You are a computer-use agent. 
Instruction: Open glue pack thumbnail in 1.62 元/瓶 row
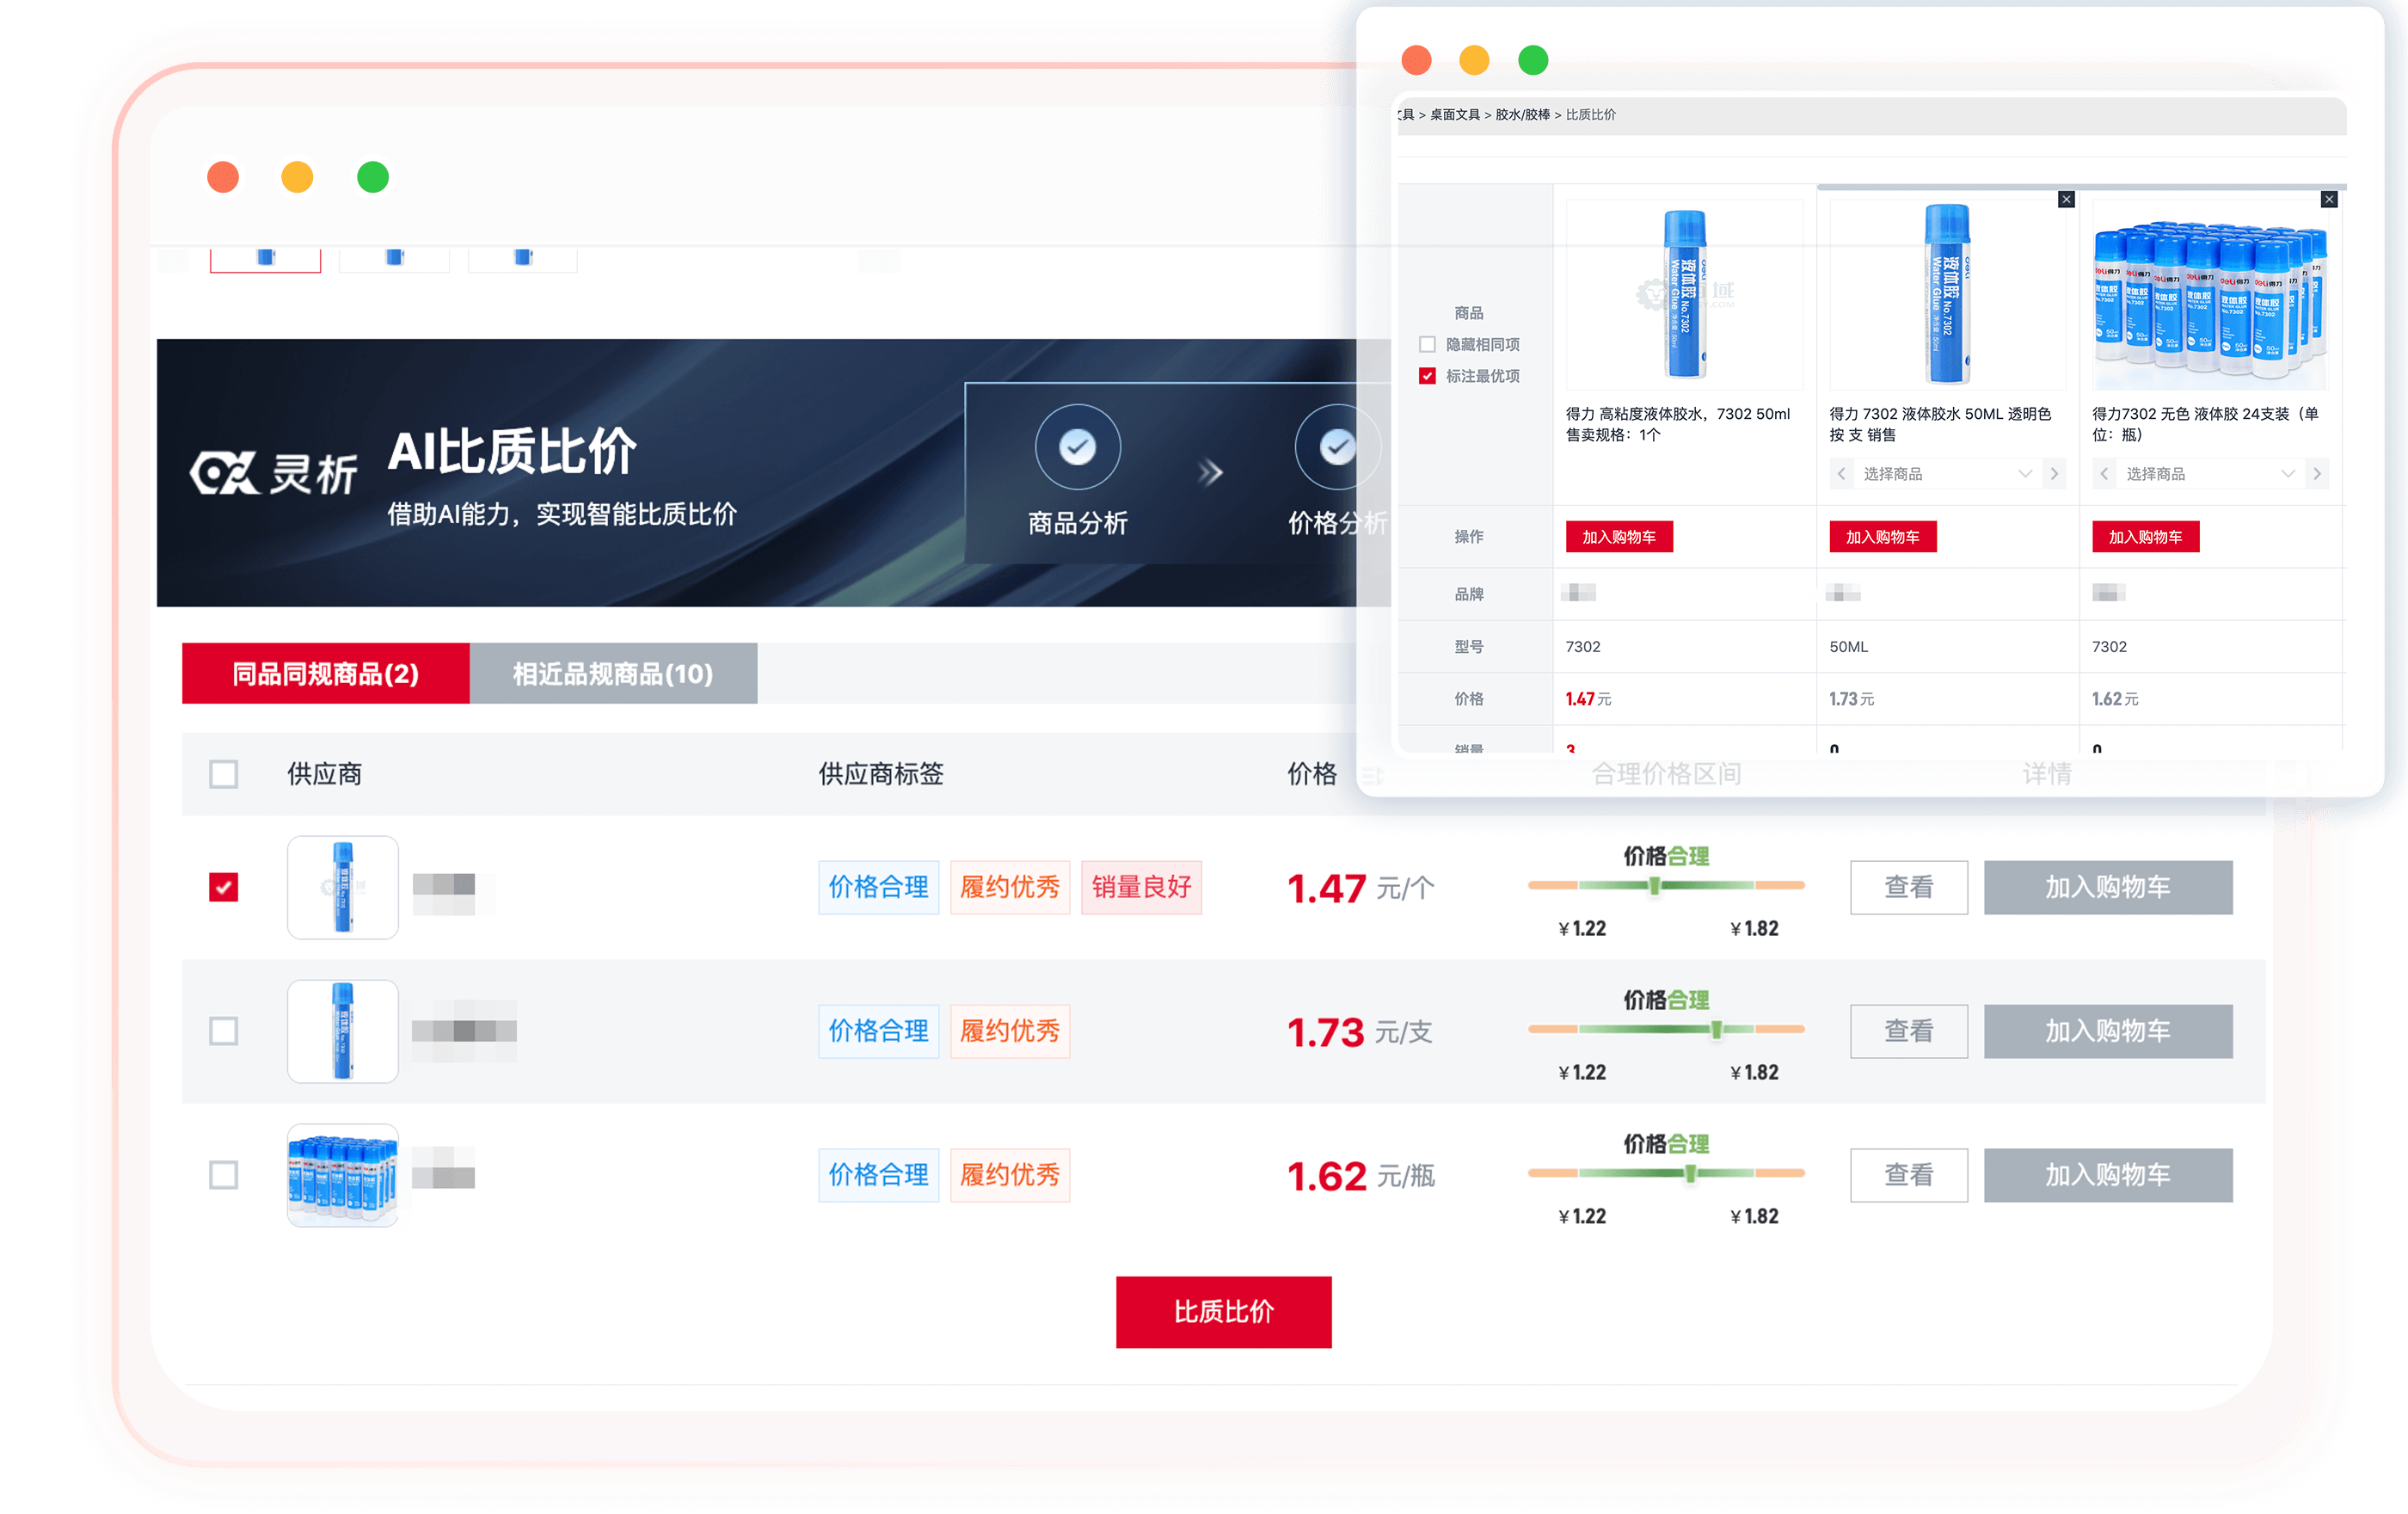(342, 1175)
